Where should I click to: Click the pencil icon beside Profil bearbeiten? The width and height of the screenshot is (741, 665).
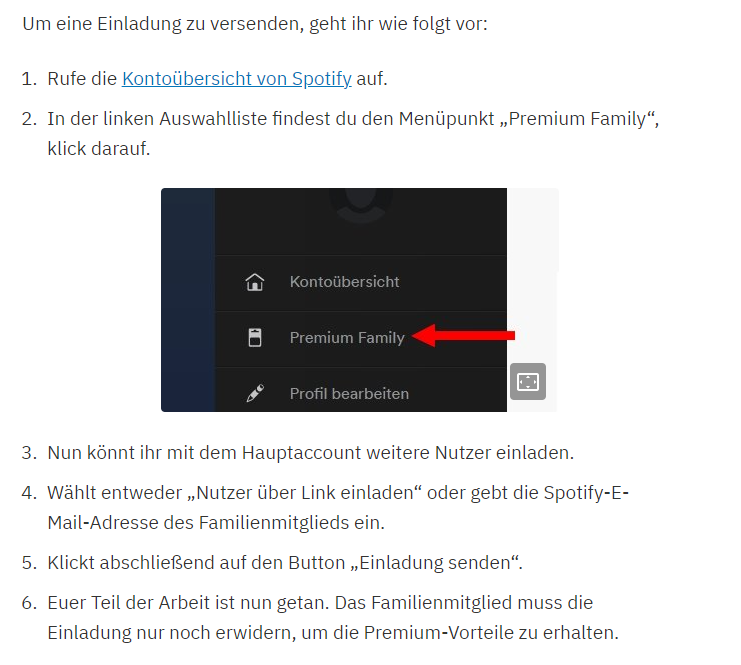pos(255,393)
